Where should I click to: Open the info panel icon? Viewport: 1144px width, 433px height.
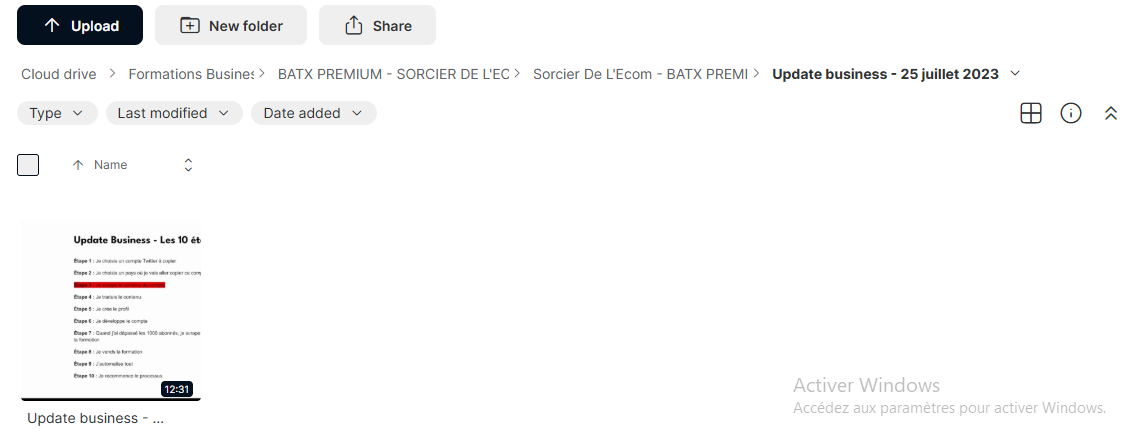1070,113
